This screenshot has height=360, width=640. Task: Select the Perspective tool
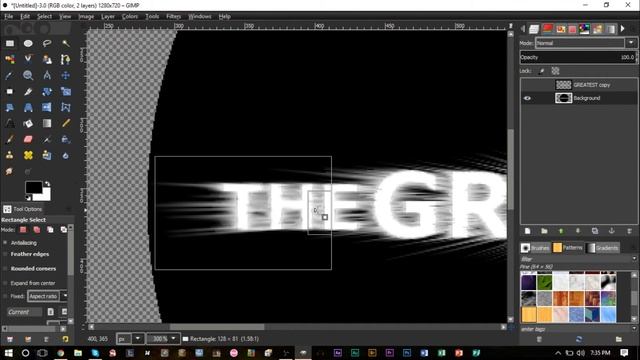(28, 107)
